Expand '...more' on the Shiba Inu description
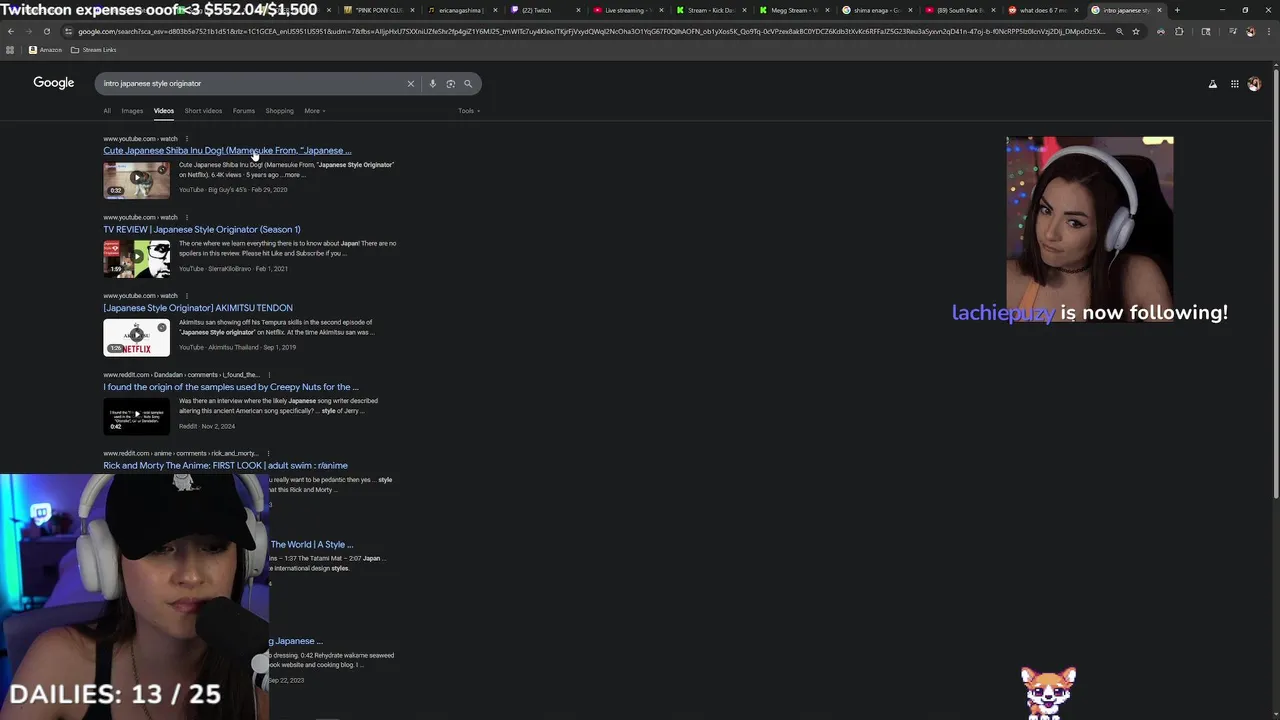 click(293, 175)
